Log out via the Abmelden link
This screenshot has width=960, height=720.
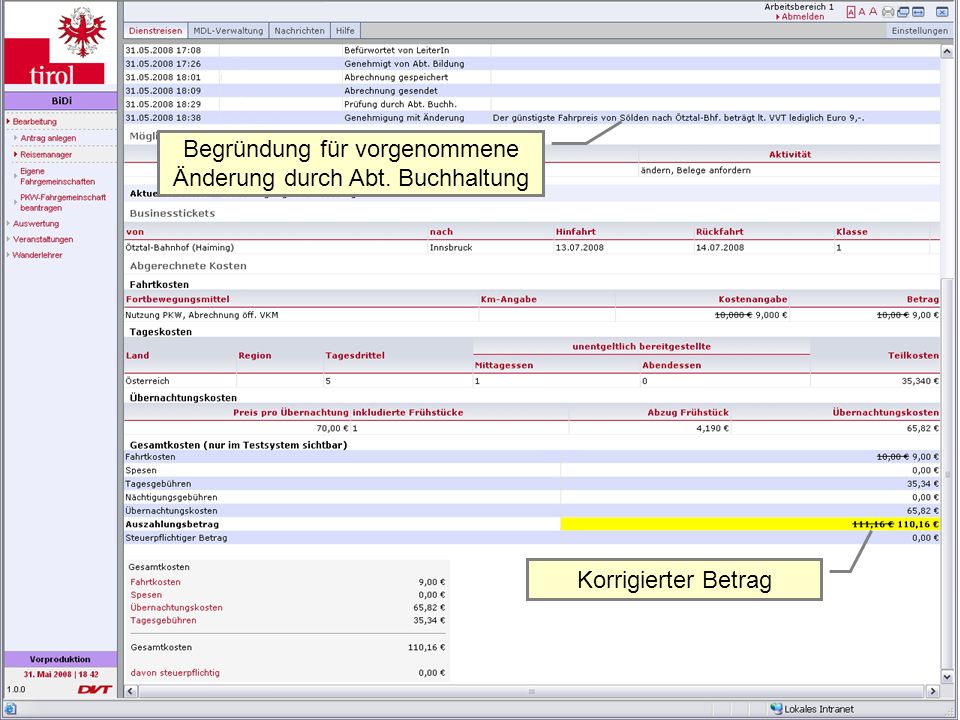coord(802,17)
